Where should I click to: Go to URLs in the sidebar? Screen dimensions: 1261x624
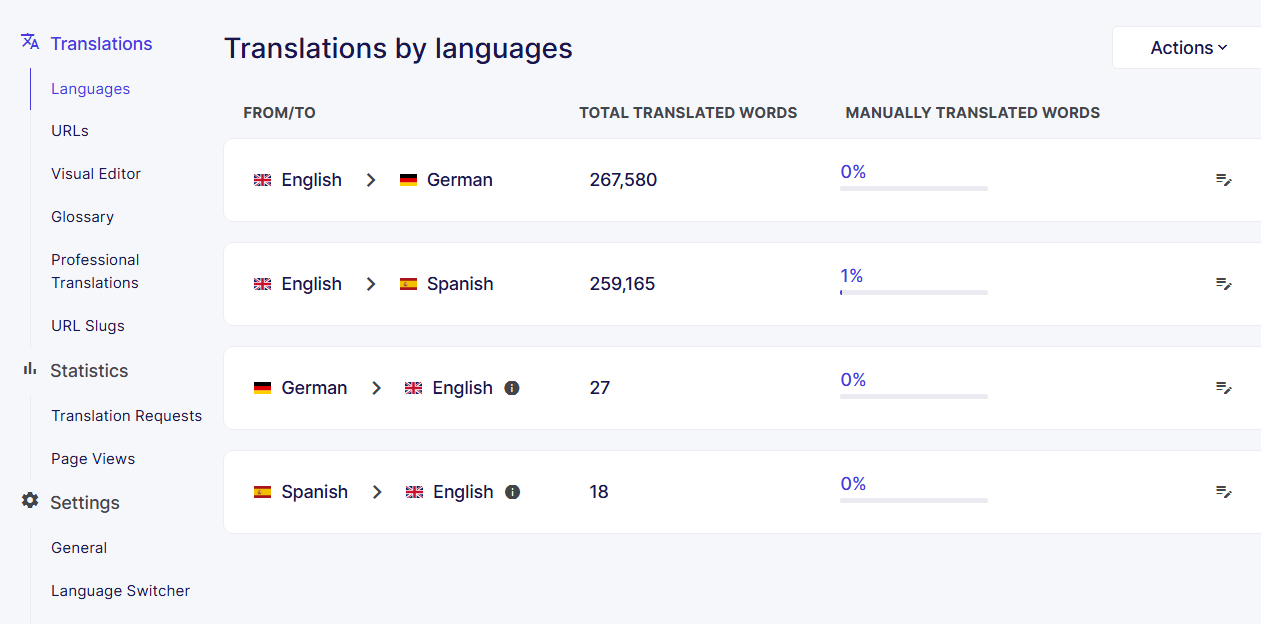pyautogui.click(x=70, y=131)
